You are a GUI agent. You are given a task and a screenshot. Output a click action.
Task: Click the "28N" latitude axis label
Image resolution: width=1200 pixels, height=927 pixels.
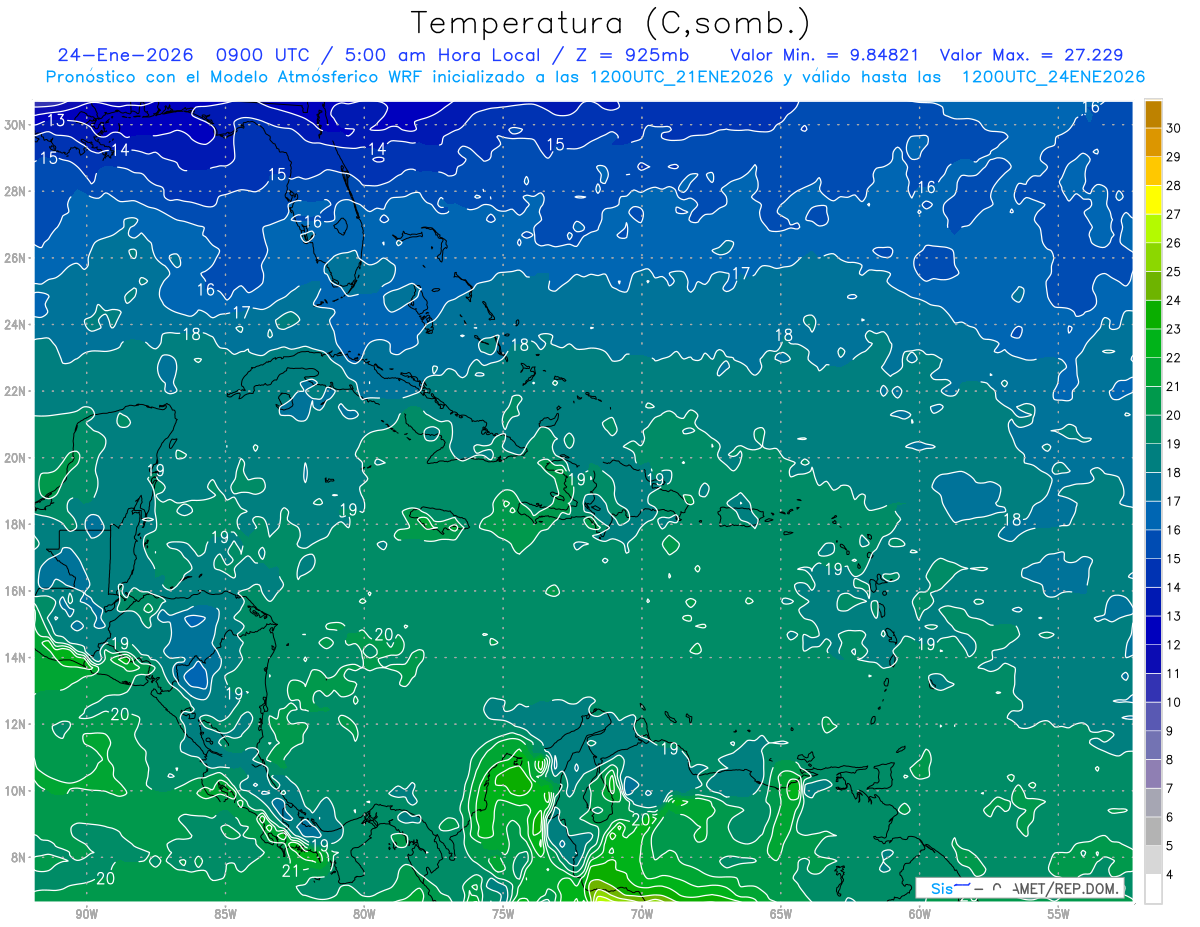click(x=16, y=191)
